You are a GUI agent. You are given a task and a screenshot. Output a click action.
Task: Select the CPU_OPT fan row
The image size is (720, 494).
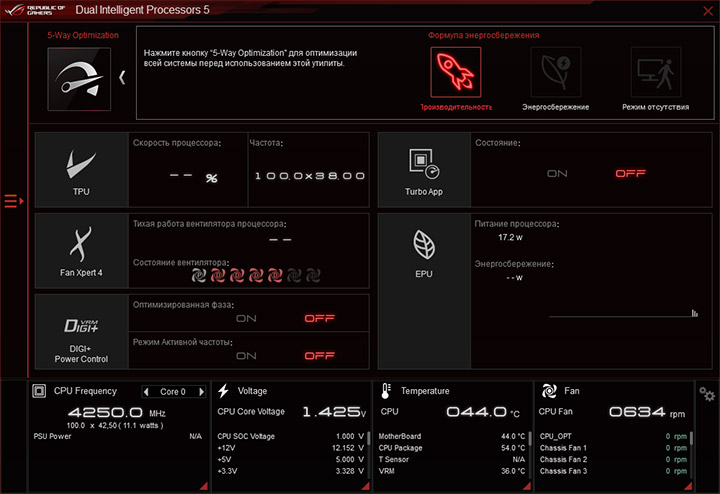(x=613, y=436)
